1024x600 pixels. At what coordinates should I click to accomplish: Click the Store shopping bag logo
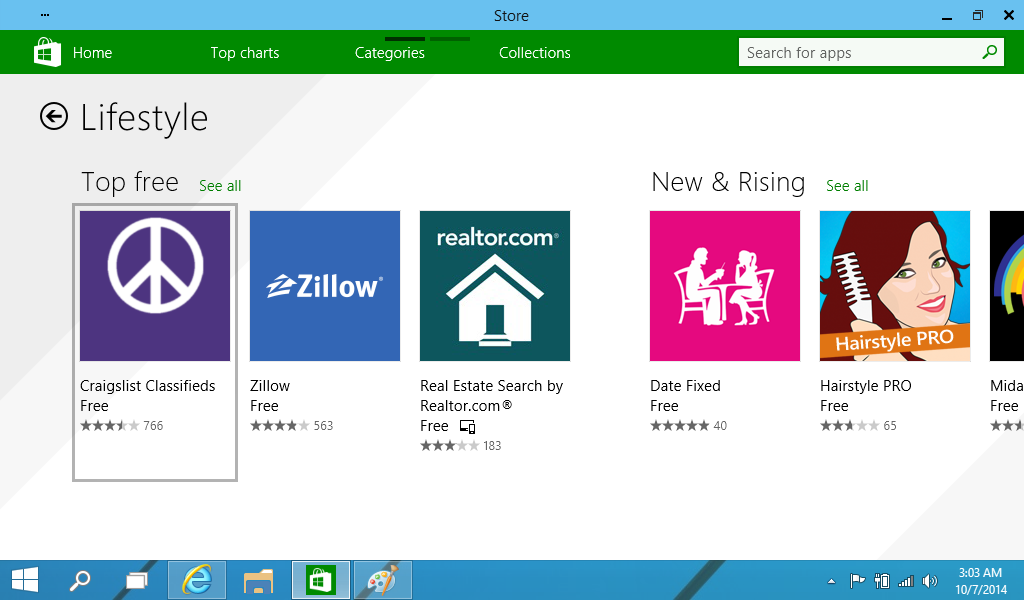(x=47, y=52)
